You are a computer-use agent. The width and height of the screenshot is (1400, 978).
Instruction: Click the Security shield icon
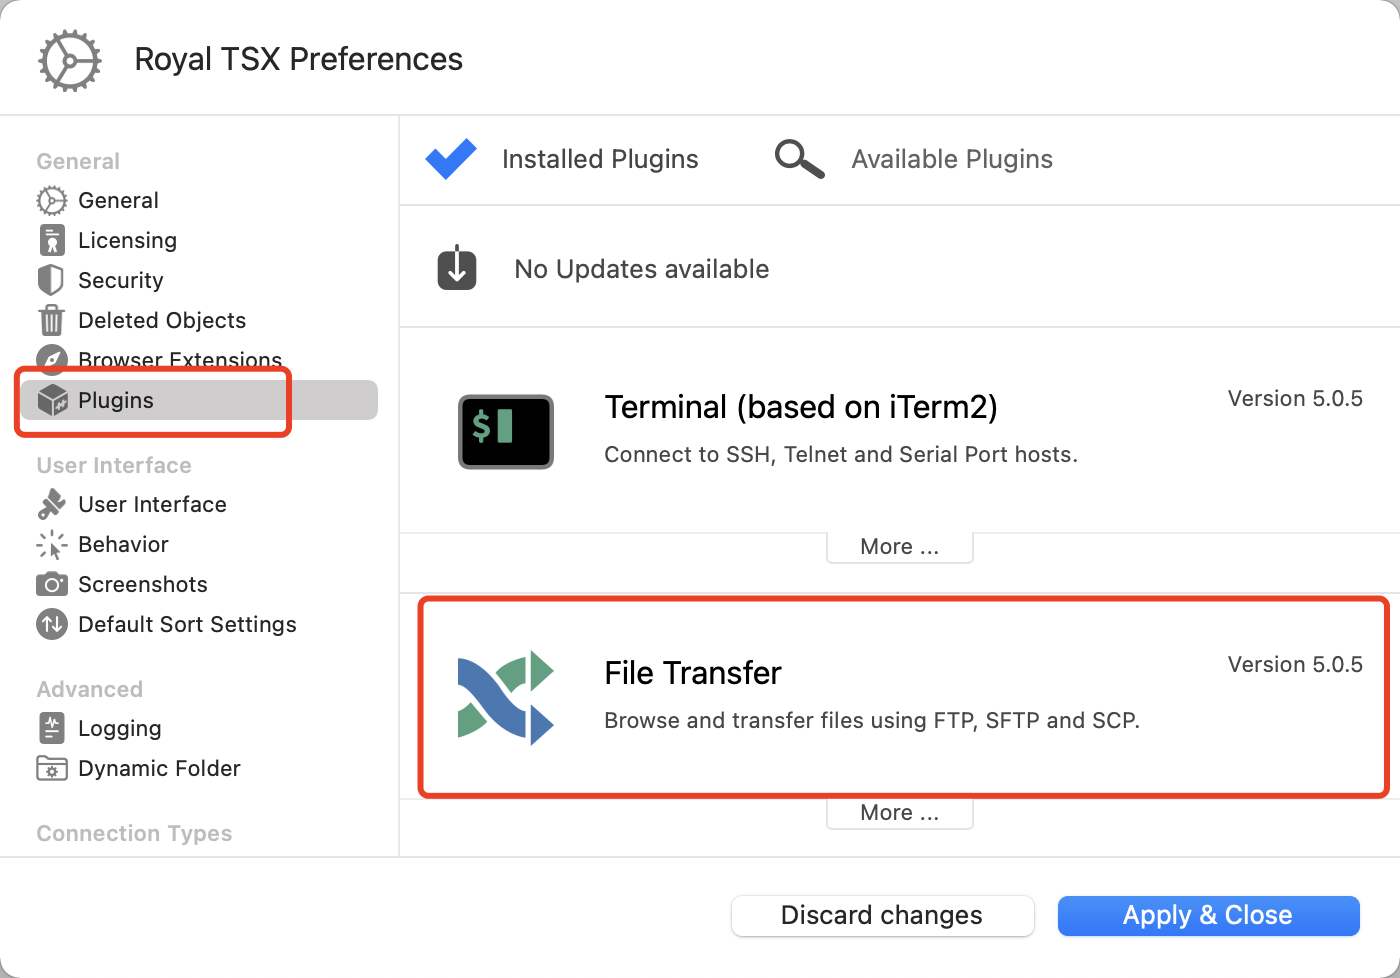[51, 280]
